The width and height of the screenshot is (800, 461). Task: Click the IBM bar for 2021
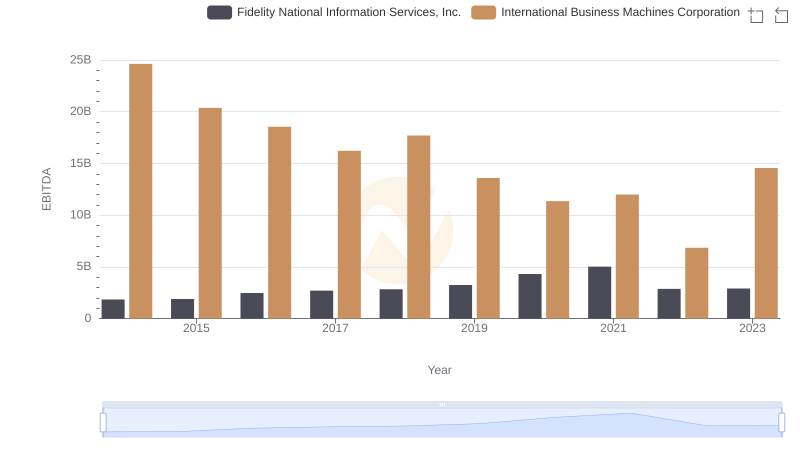pos(627,257)
